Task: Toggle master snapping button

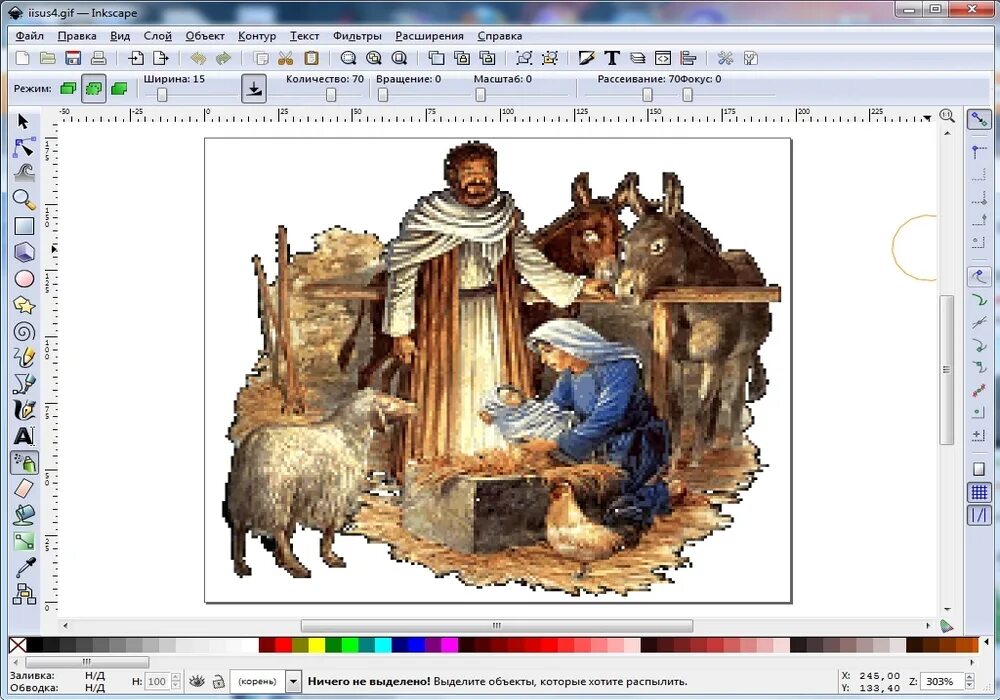Action: pyautogui.click(x=979, y=119)
